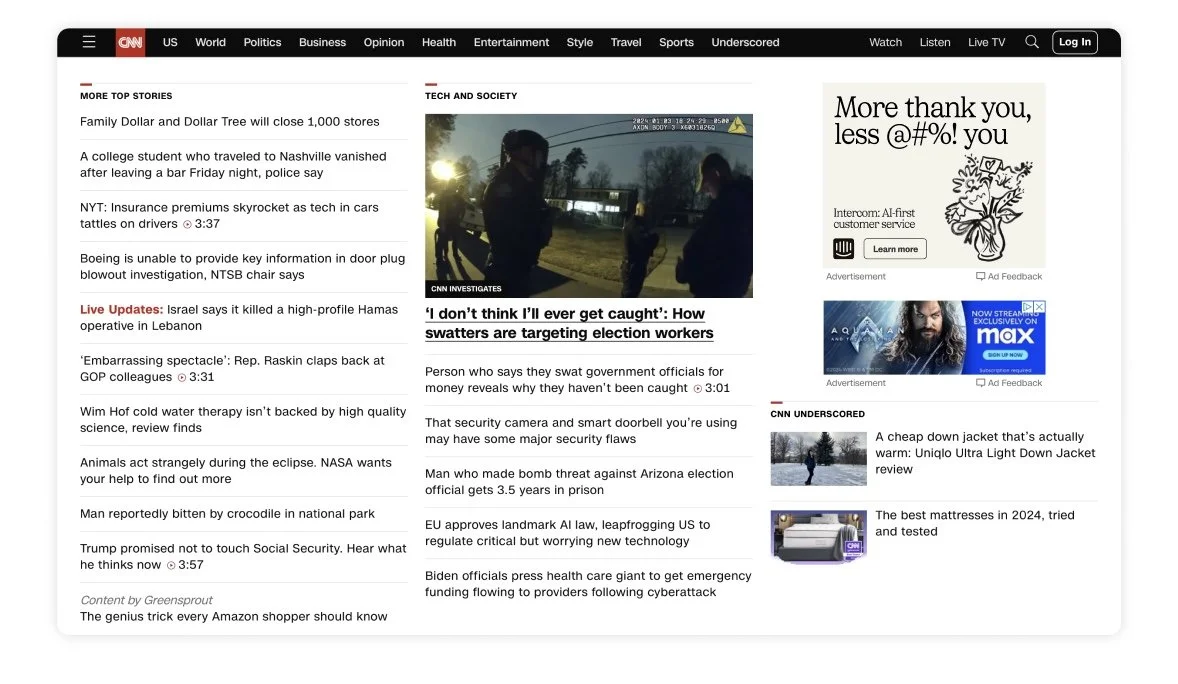Click Listen in the top bar

point(935,42)
